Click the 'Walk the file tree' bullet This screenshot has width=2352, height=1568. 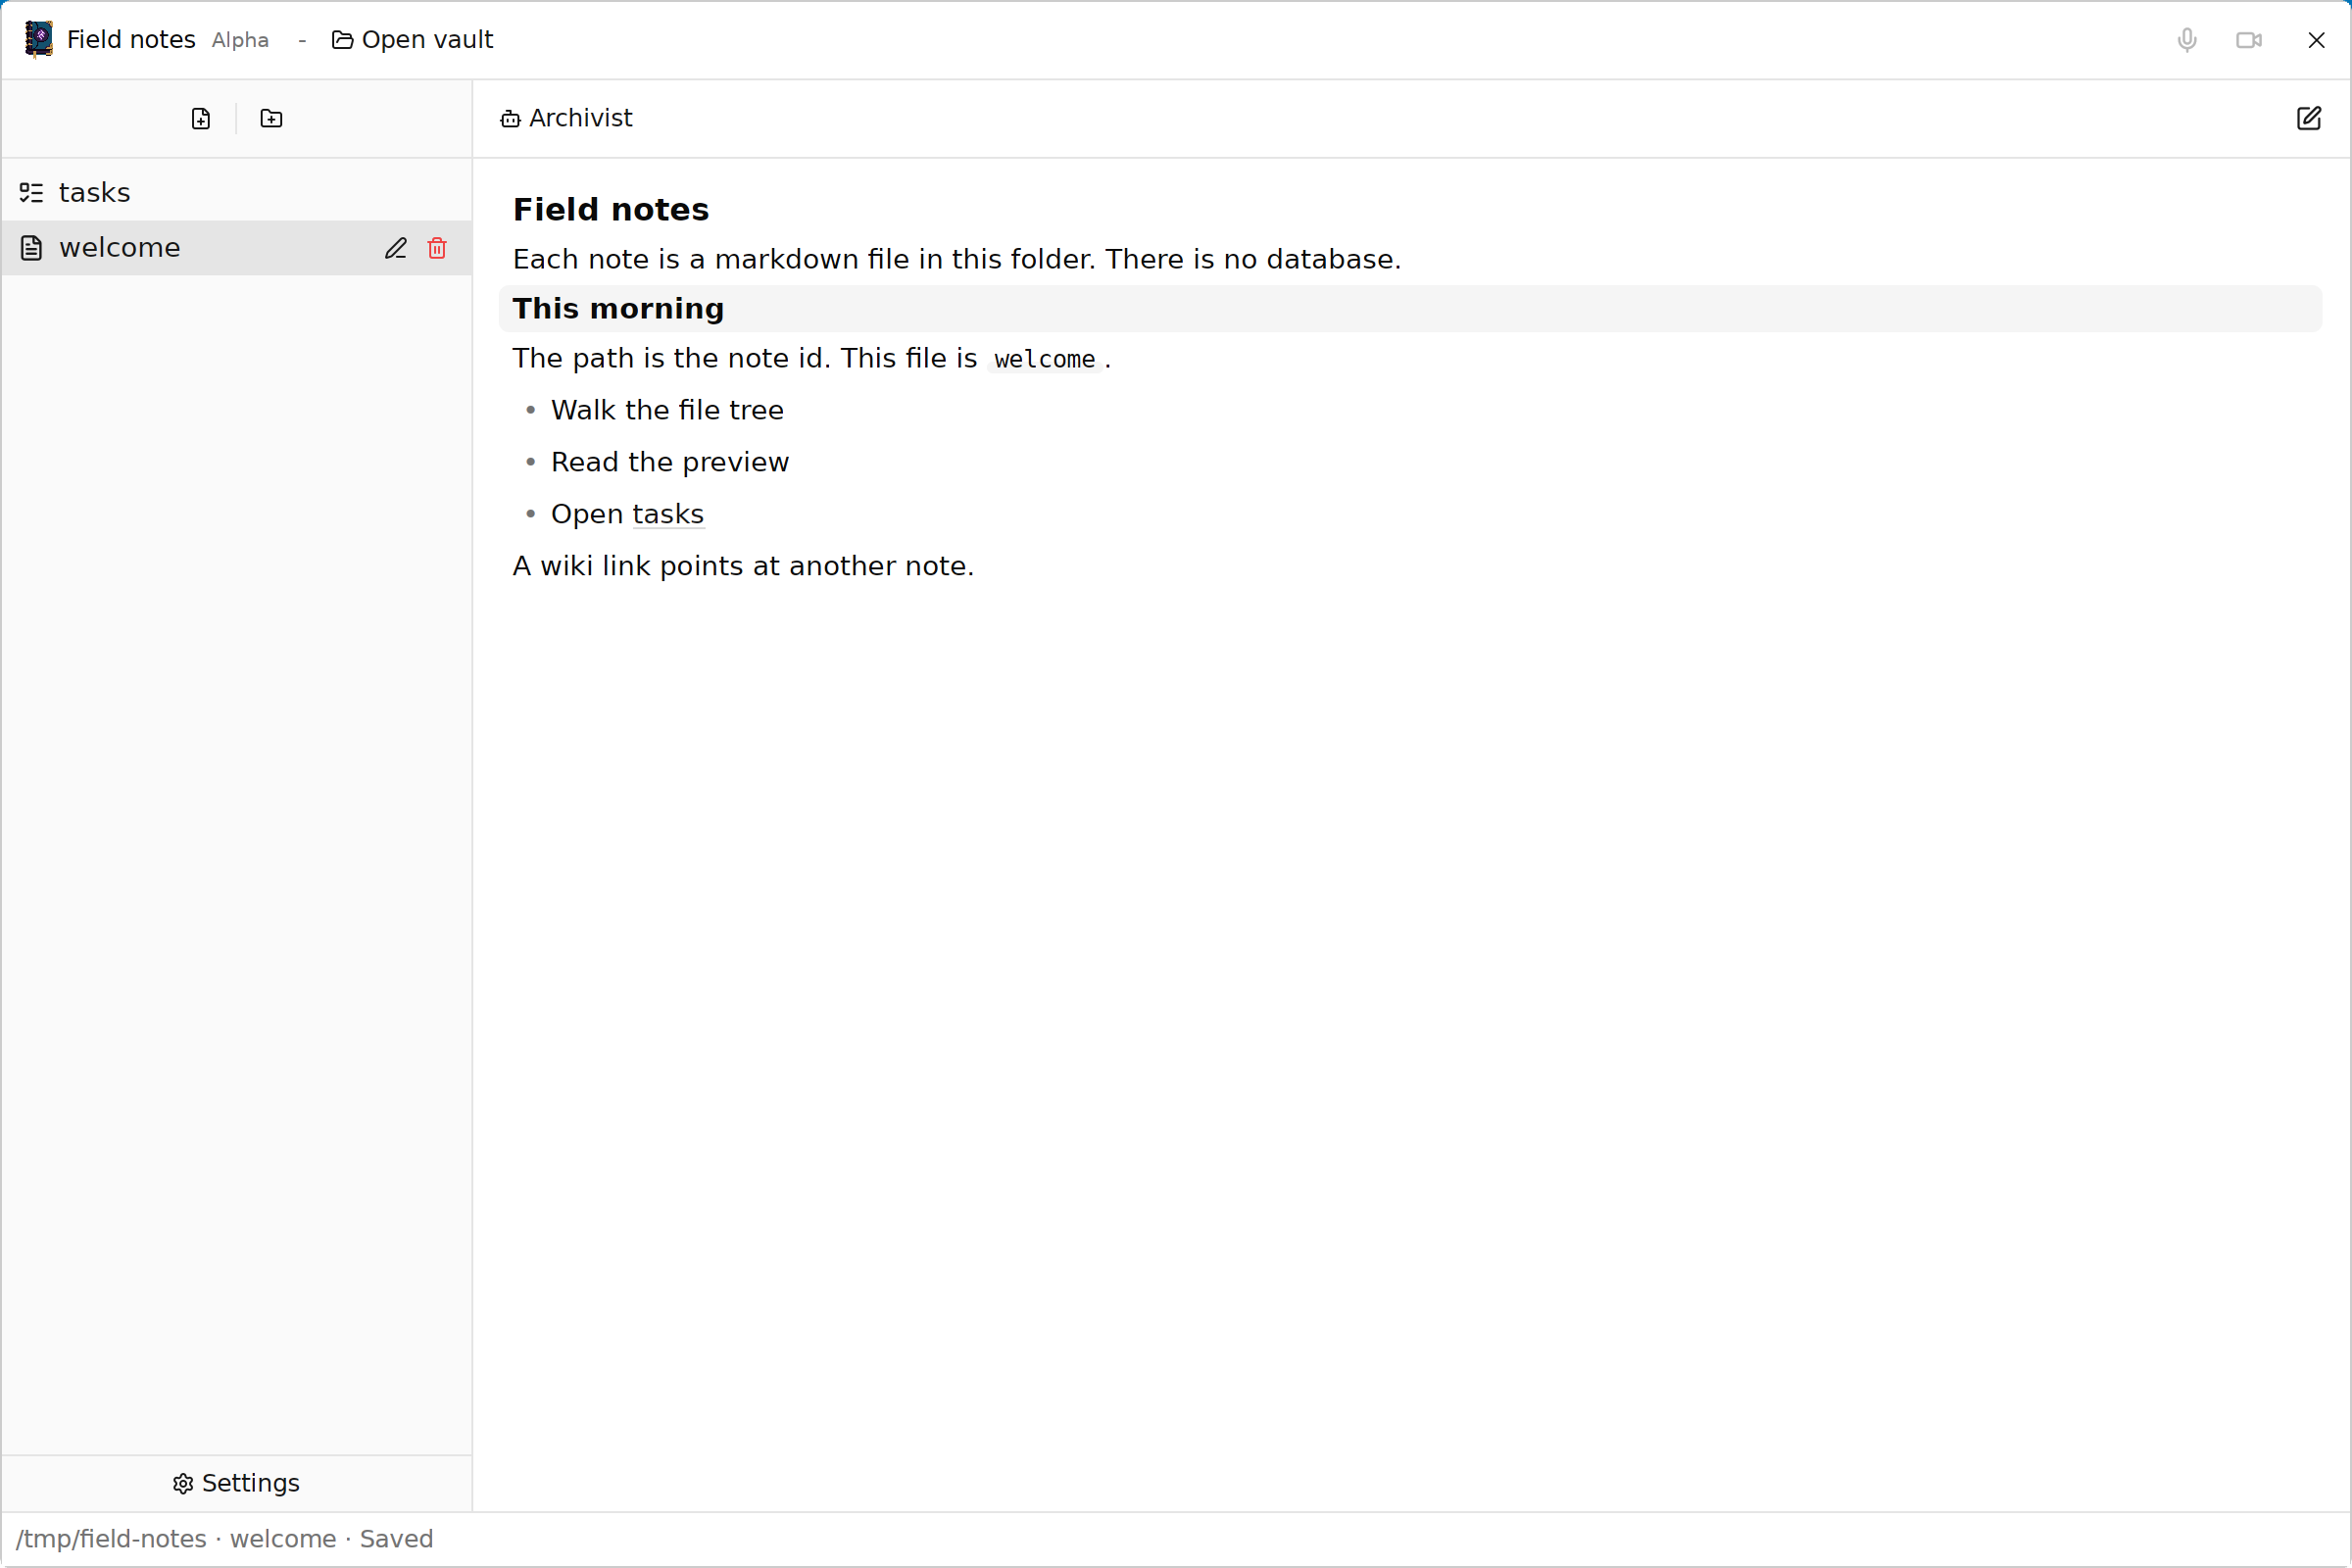pyautogui.click(x=667, y=410)
